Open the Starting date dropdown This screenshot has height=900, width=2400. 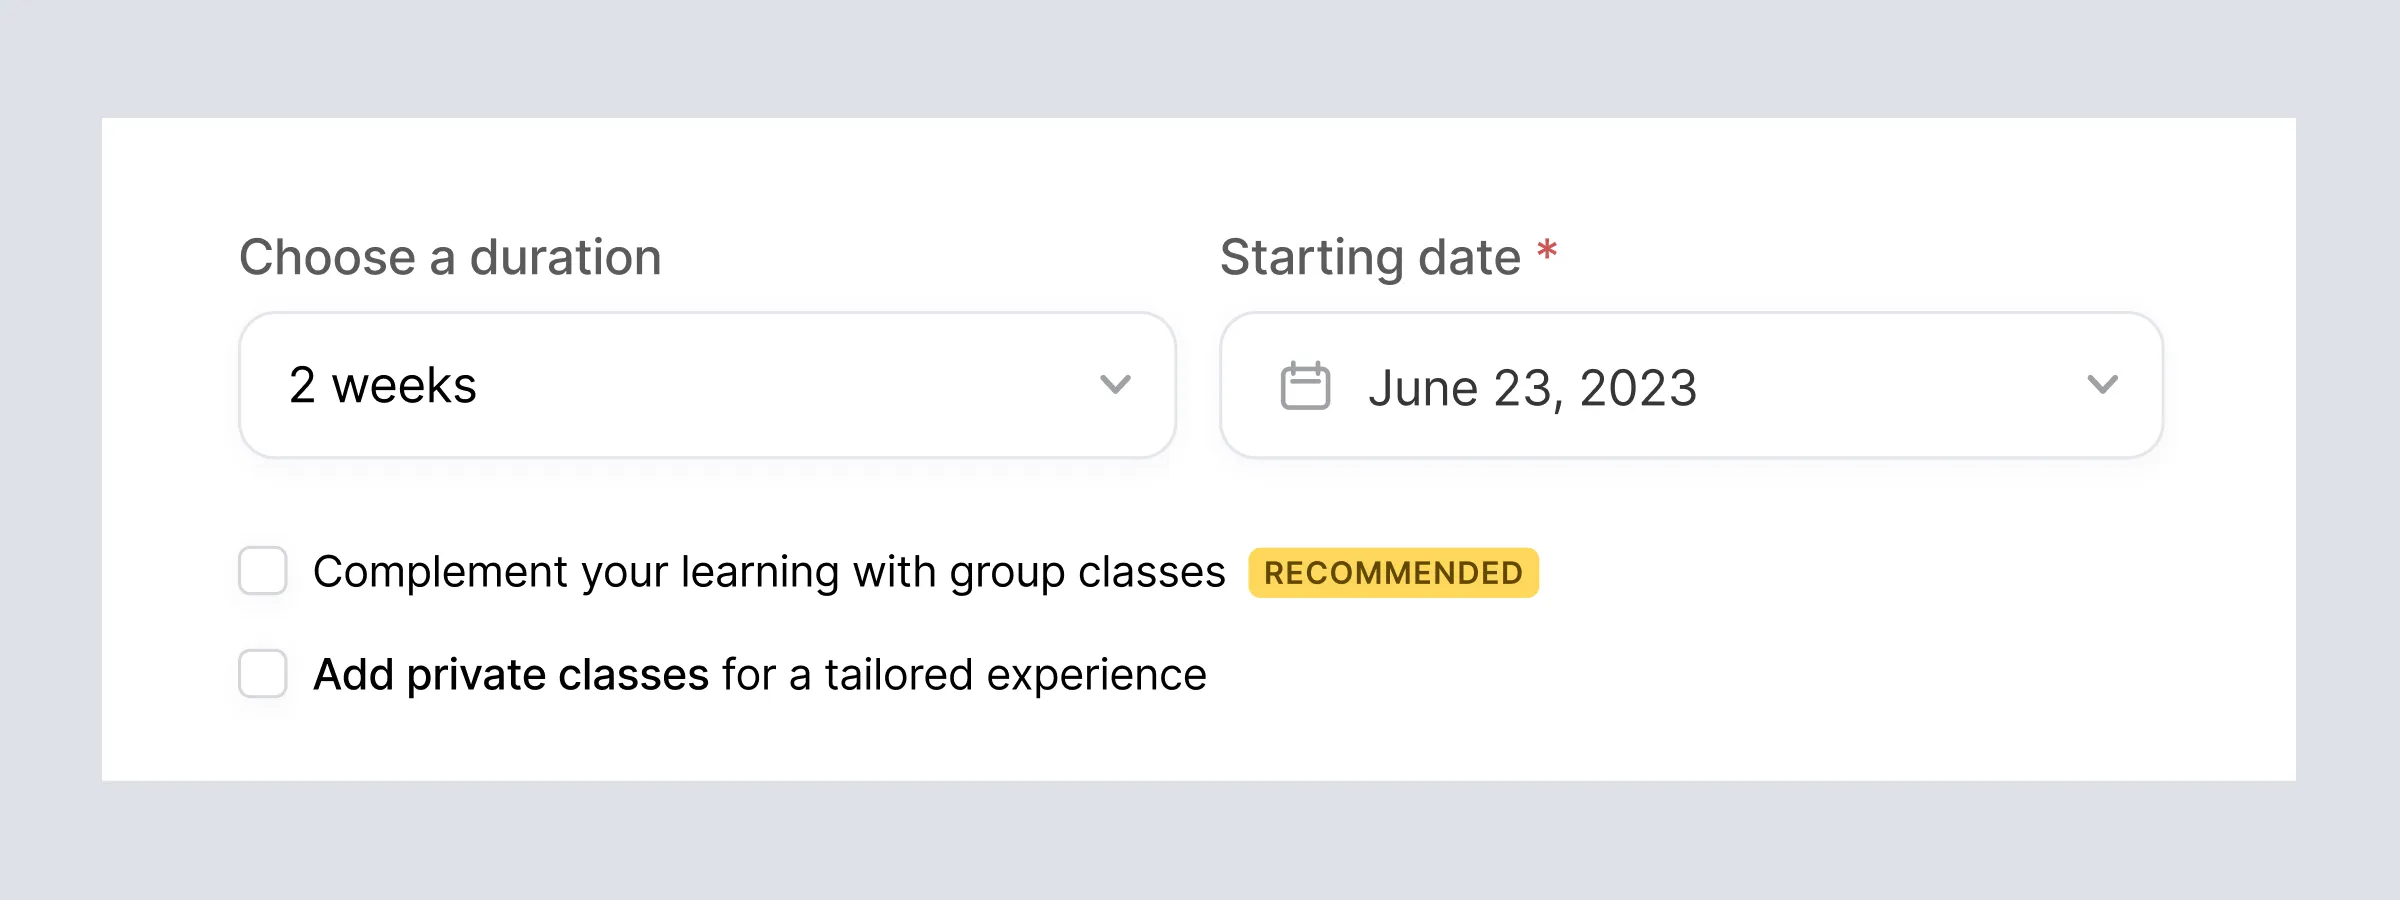[1690, 385]
